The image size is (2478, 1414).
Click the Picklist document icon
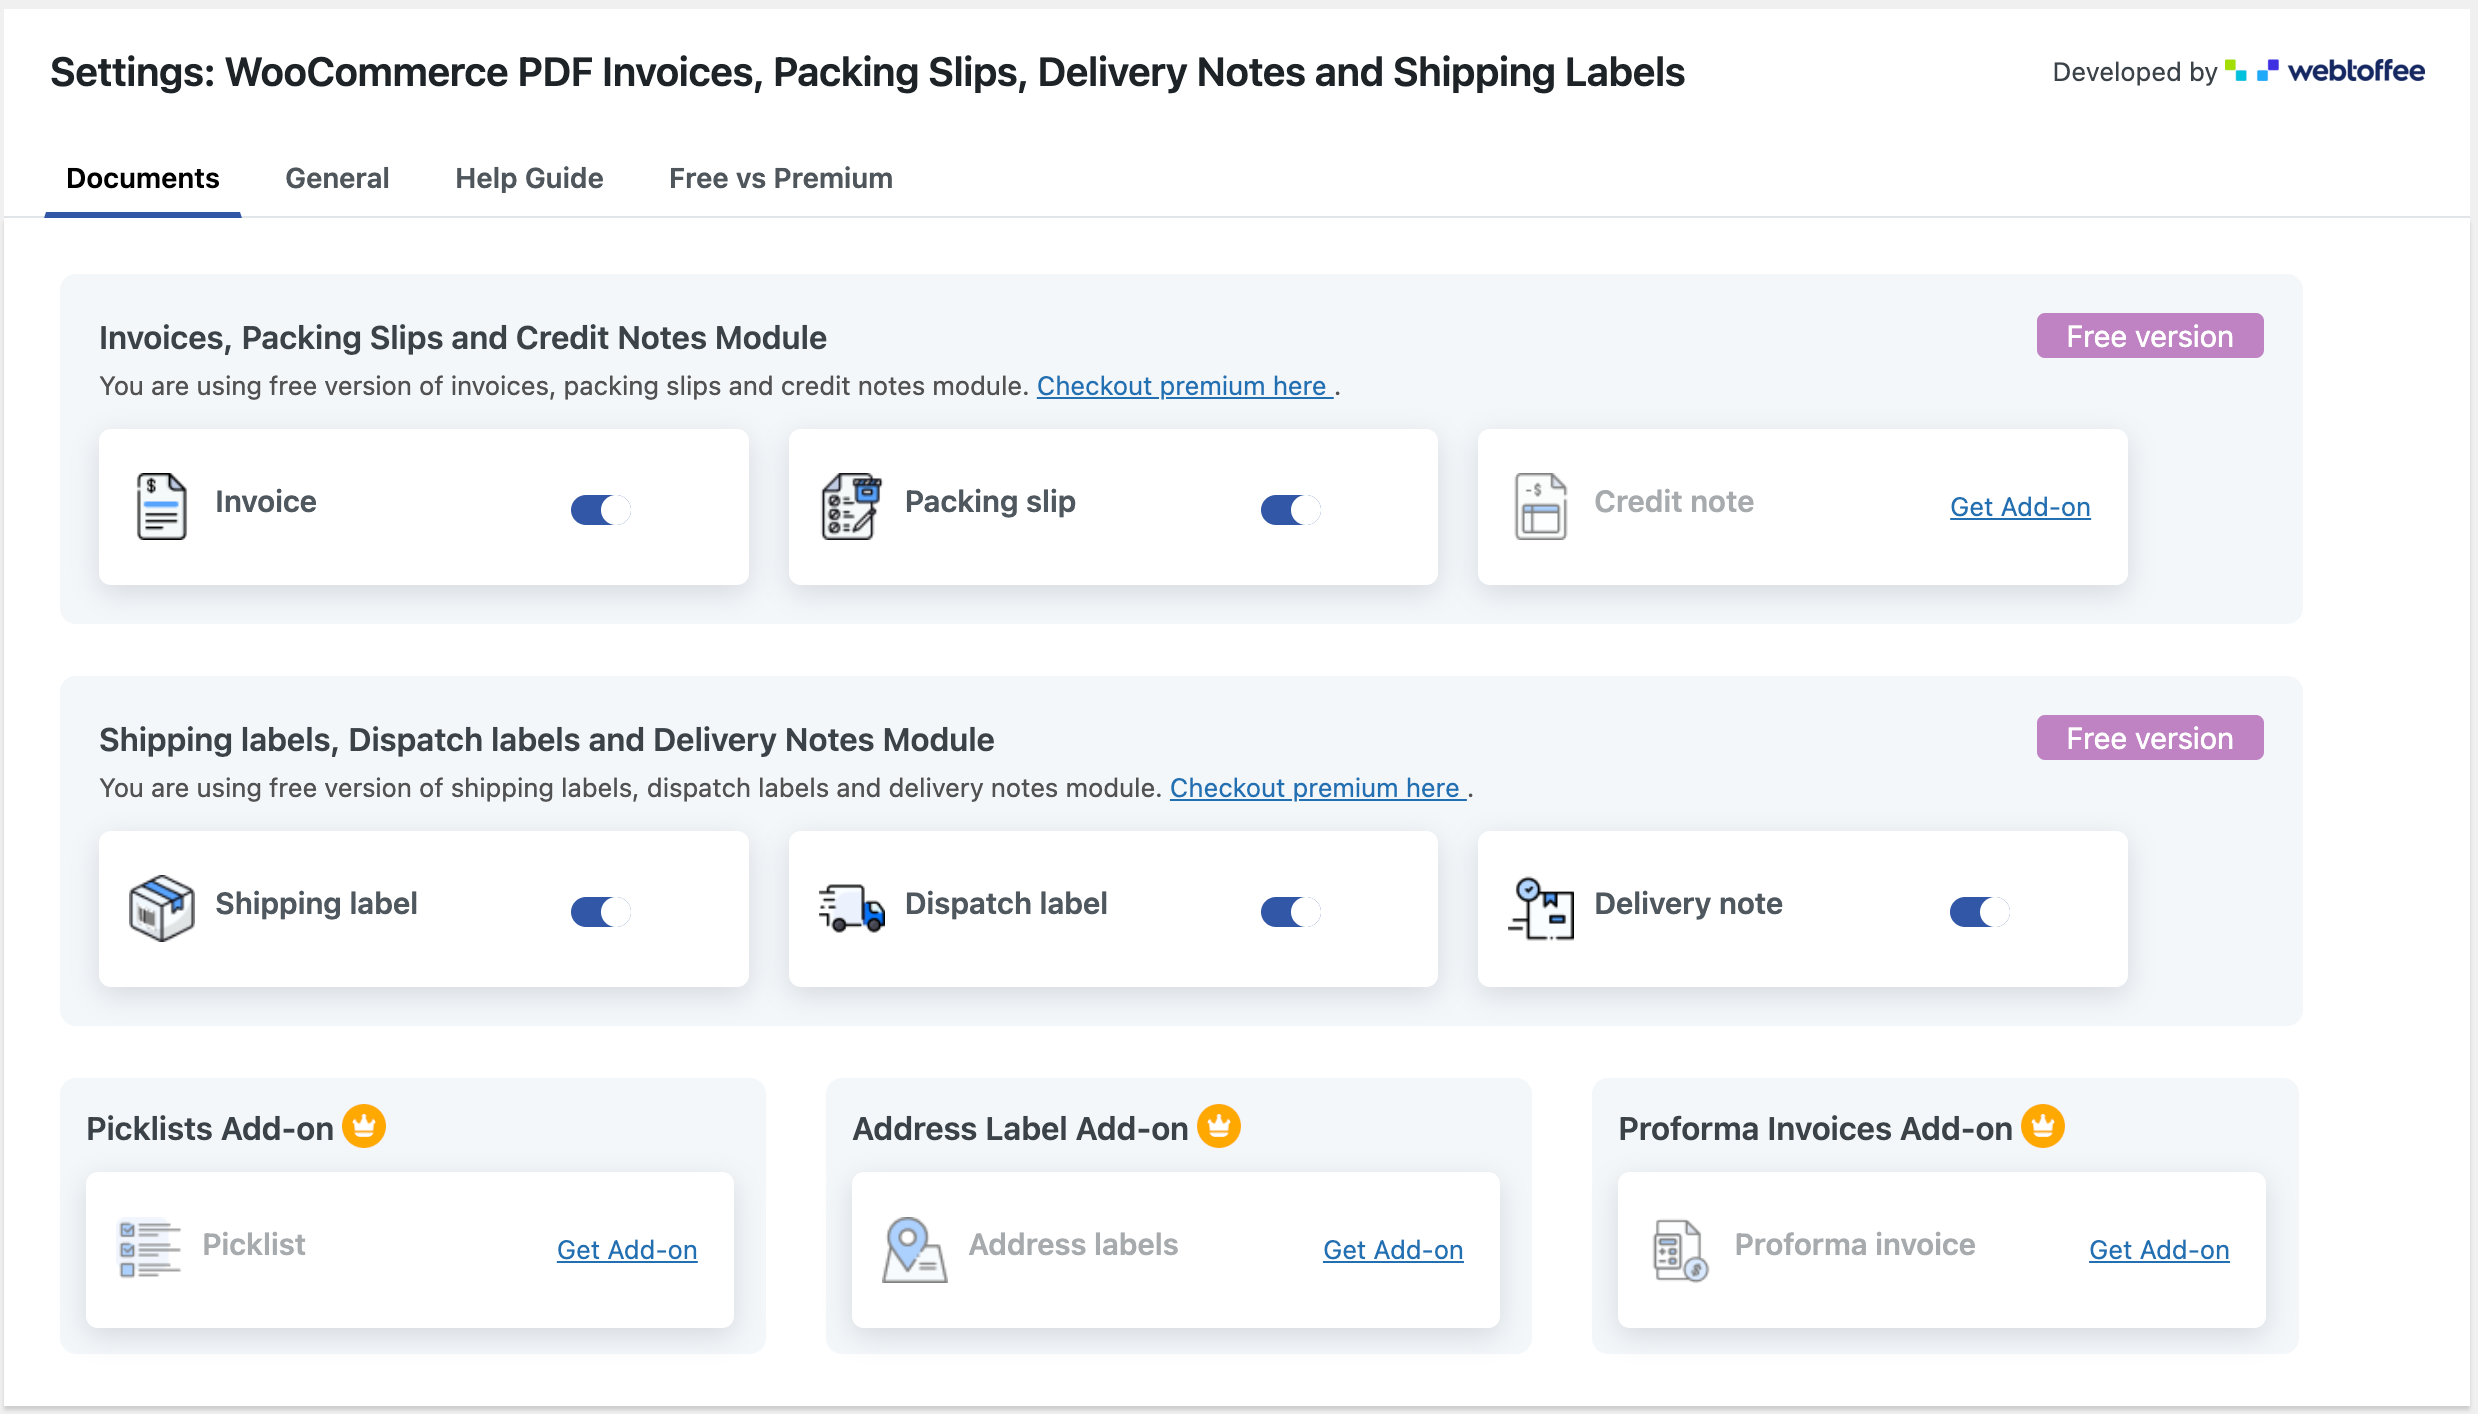click(150, 1242)
